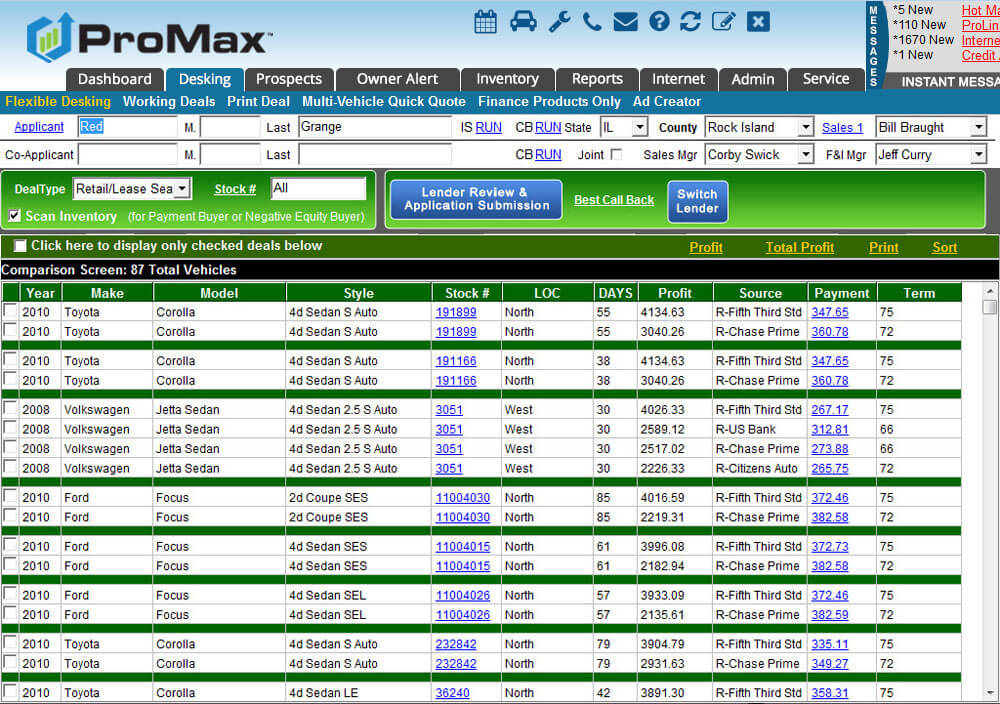
Task: Expand the Sales Mgr dropdown Corby Swick
Action: (806, 154)
